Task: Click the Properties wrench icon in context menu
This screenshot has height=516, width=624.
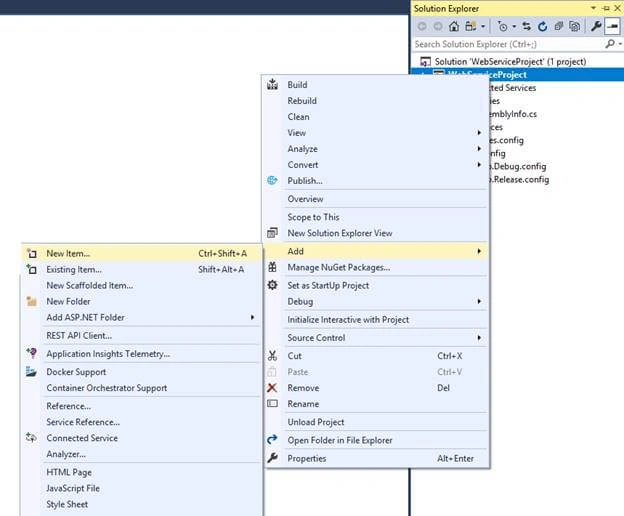Action: [x=272, y=458]
